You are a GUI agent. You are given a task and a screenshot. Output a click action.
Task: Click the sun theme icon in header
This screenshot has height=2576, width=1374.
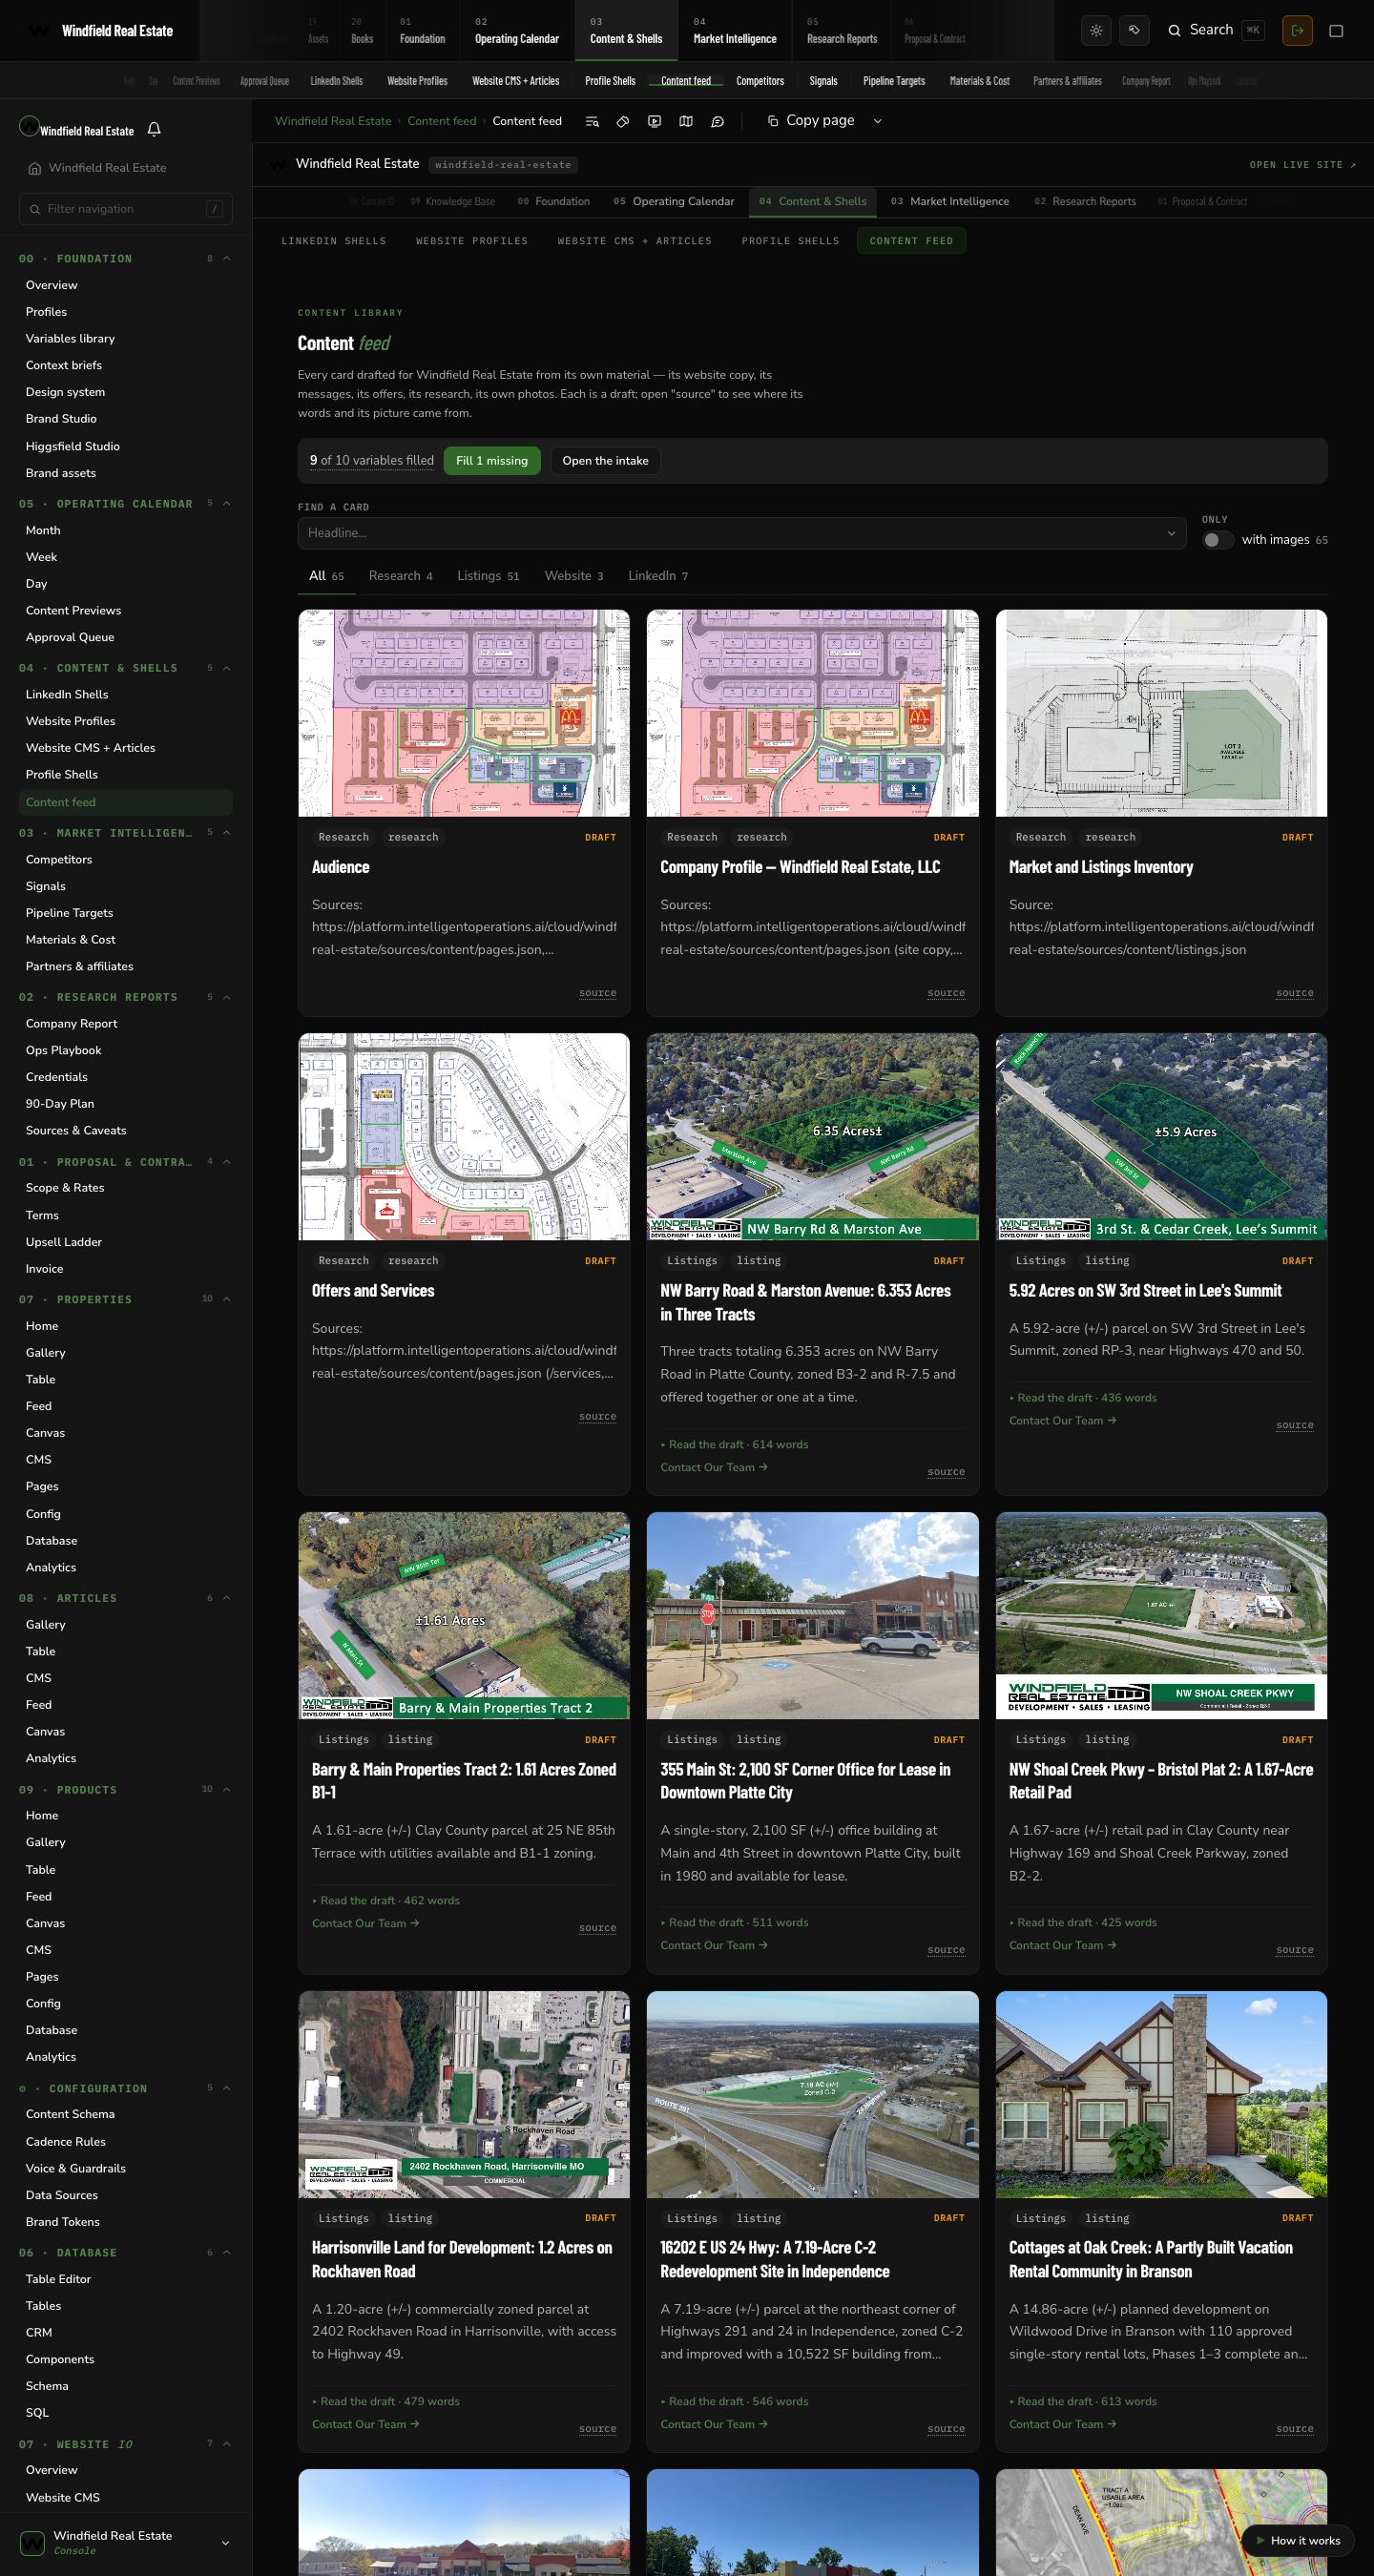point(1096,31)
